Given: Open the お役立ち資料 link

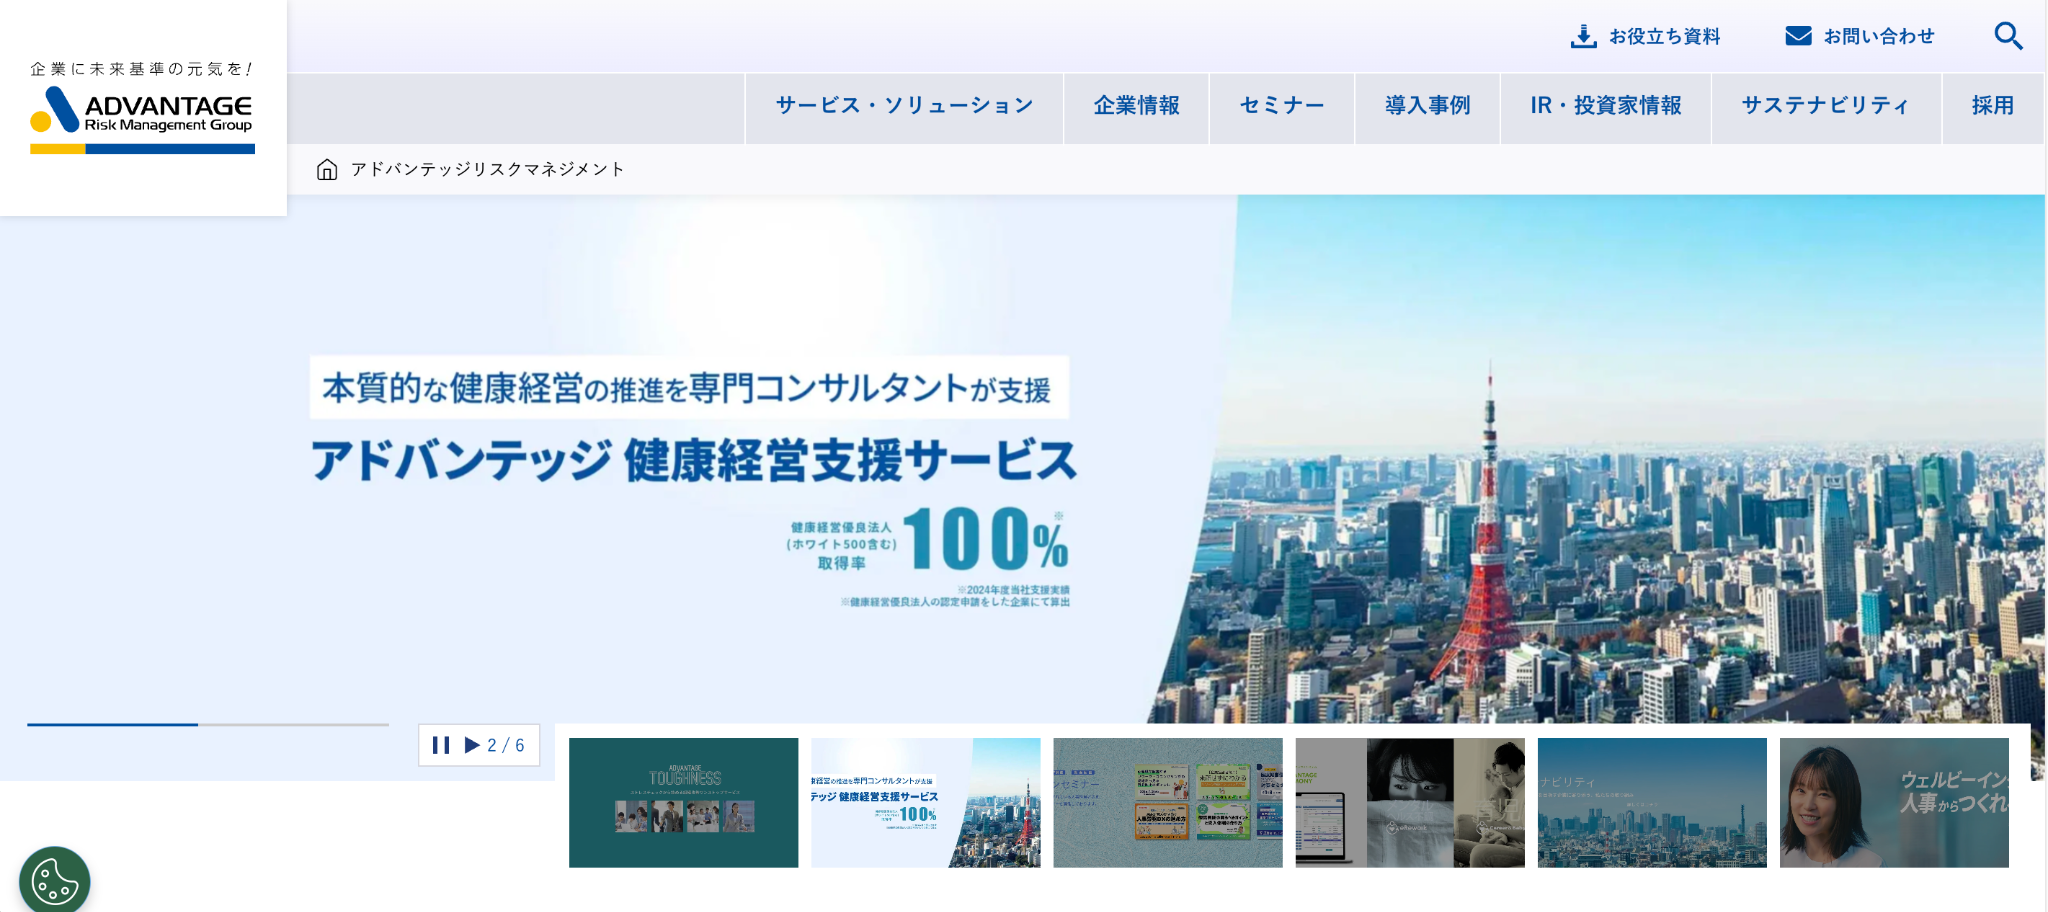Looking at the screenshot, I should pos(1645,36).
